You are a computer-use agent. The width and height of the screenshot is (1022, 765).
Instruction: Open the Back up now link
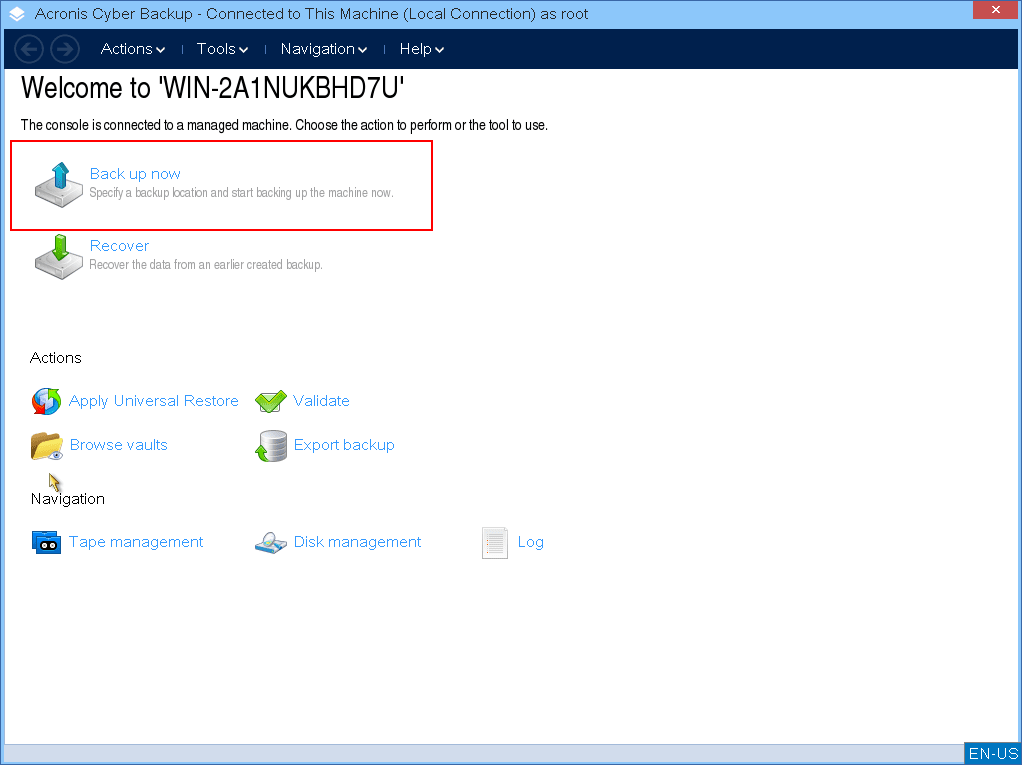point(135,174)
